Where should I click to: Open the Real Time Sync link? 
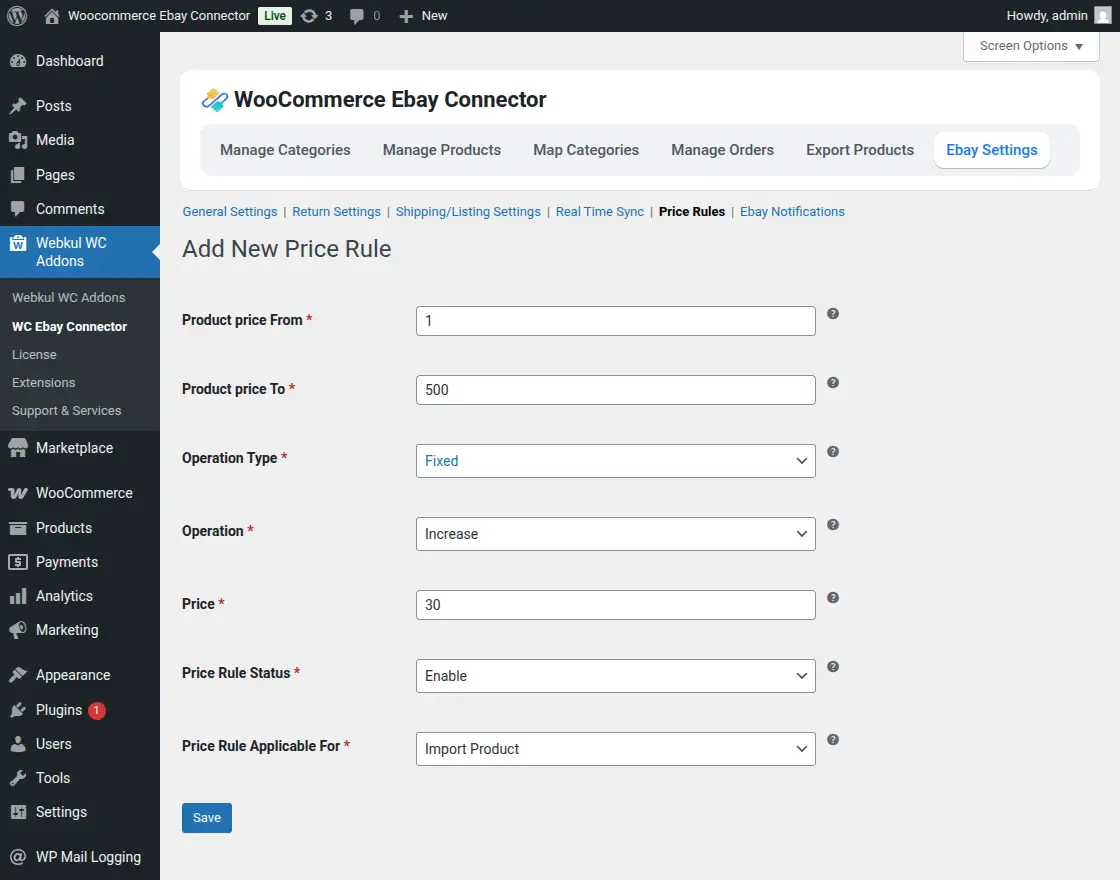pyautogui.click(x=600, y=211)
